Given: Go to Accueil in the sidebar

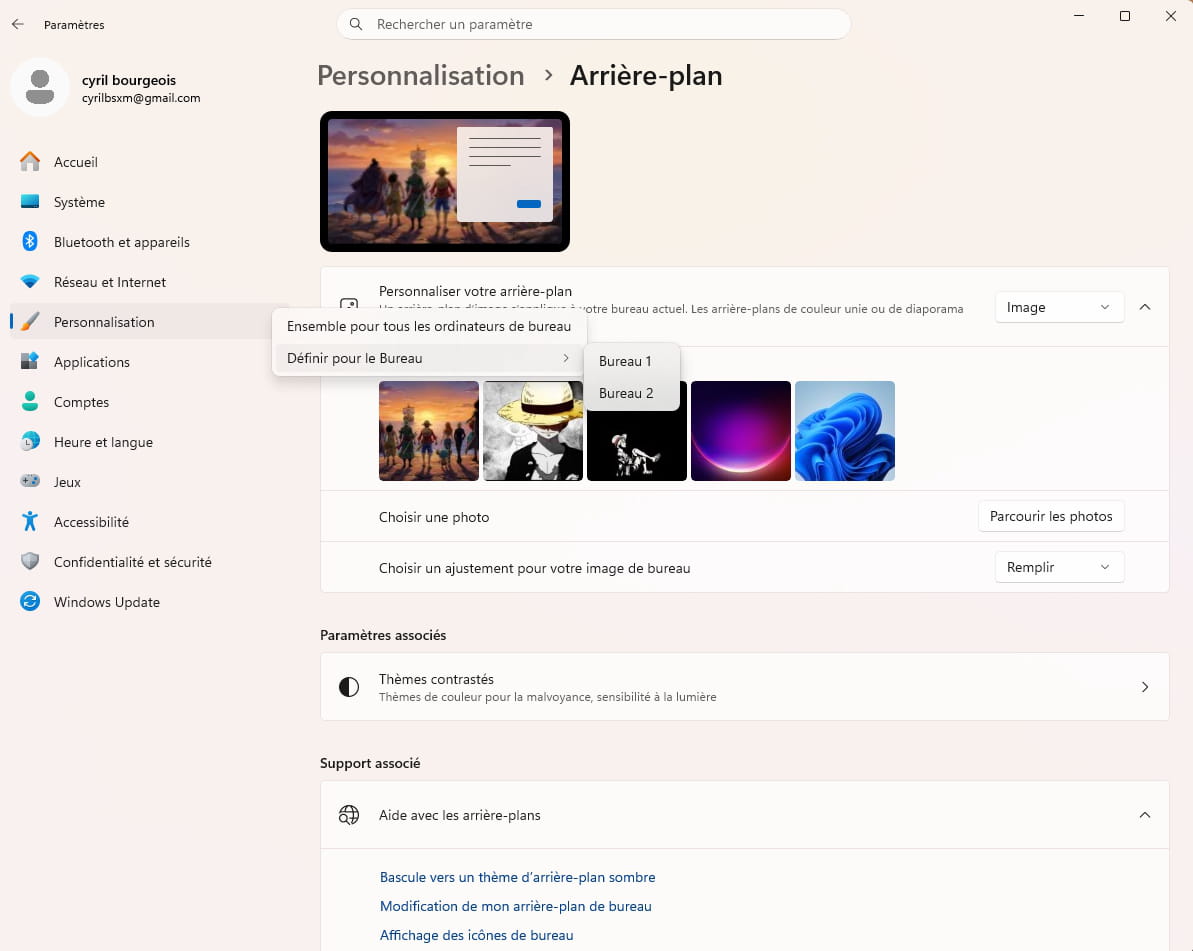Looking at the screenshot, I should coord(148,162).
